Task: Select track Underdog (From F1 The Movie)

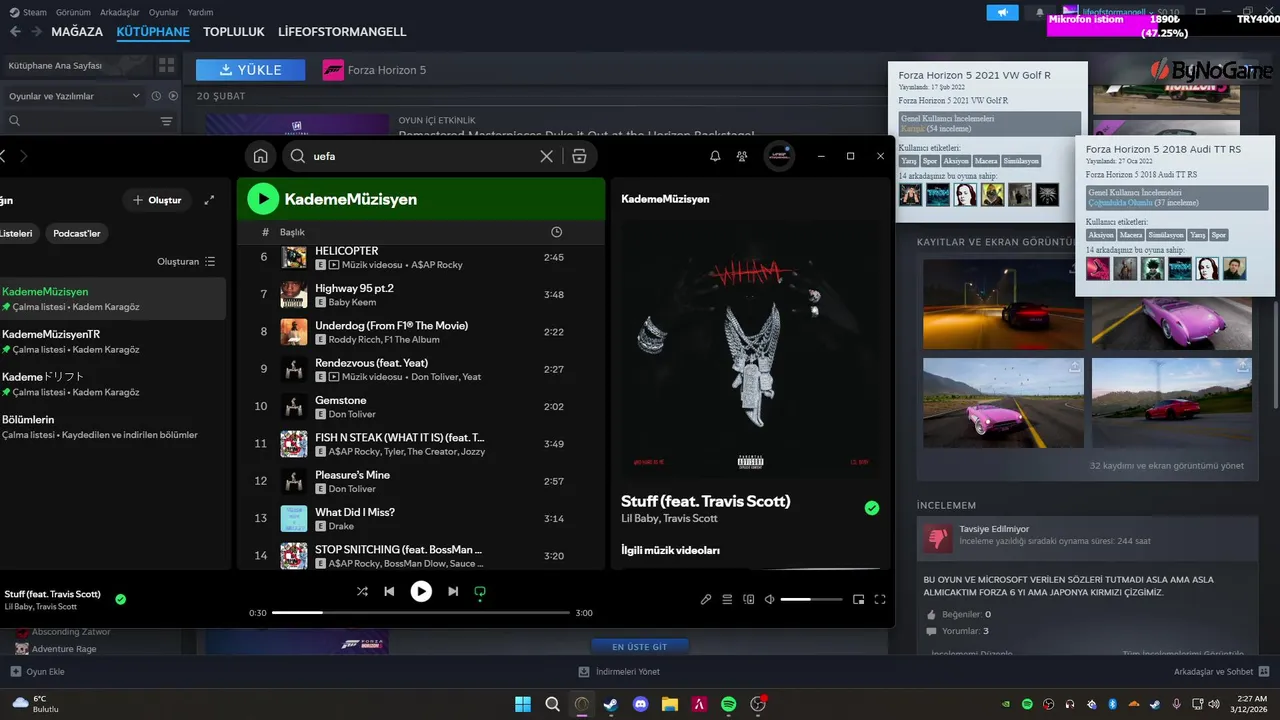Action: (420, 332)
